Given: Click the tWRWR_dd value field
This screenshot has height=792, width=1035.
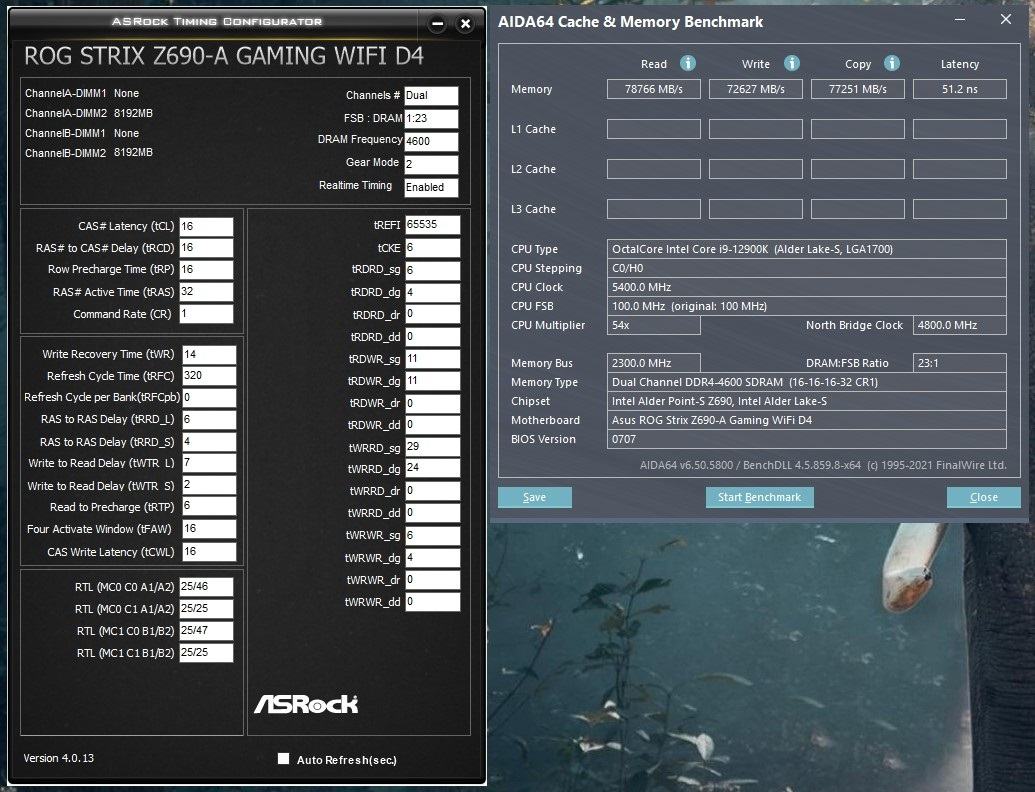Looking at the screenshot, I should (432, 601).
